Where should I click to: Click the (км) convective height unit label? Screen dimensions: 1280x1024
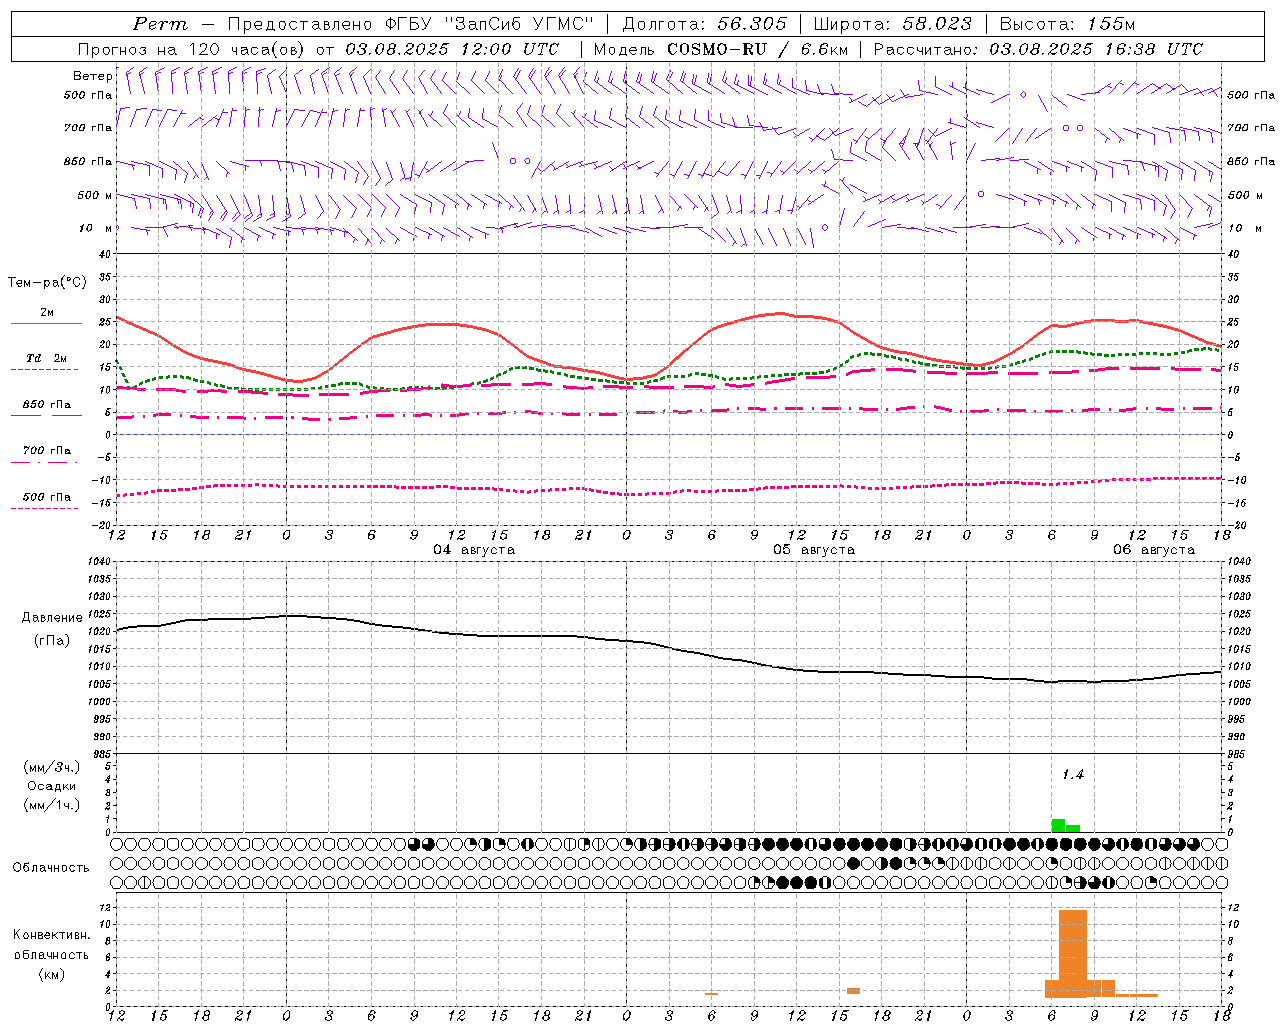(x=51, y=974)
